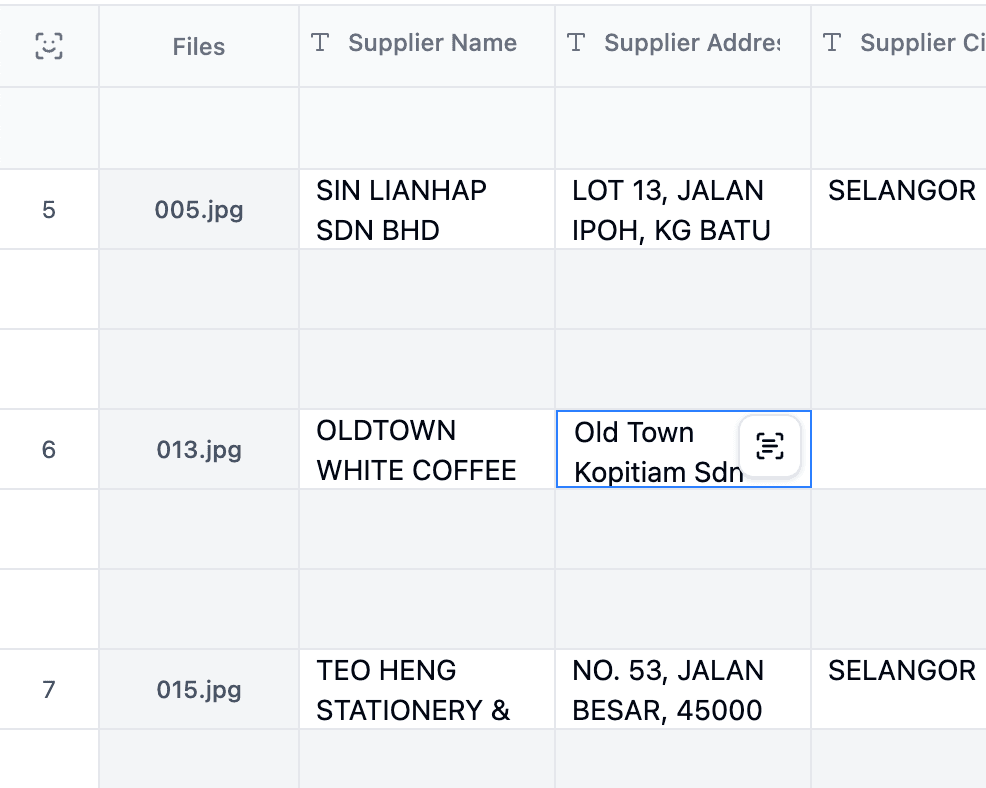The width and height of the screenshot is (986, 788).
Task: Select SELANGOR city cell in row 7
Action: point(899,689)
